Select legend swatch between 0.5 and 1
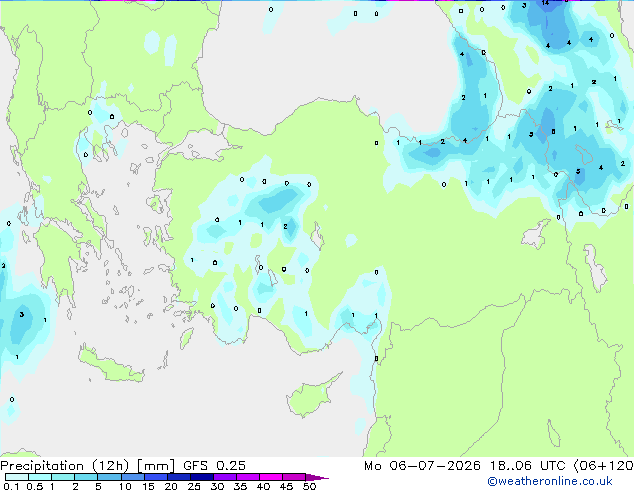This screenshot has width=634, height=490. coord(40,477)
